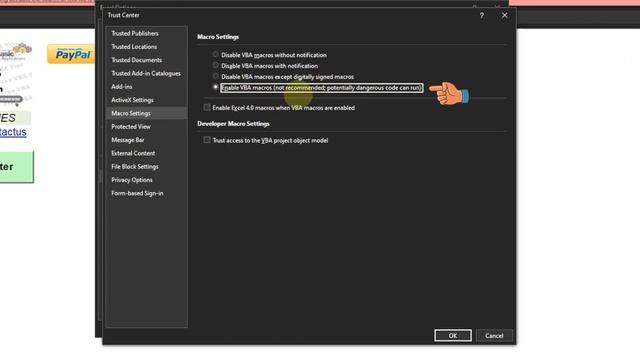The image size is (640, 360).
Task: Close the Trust Center dialog with X
Action: (x=504, y=16)
